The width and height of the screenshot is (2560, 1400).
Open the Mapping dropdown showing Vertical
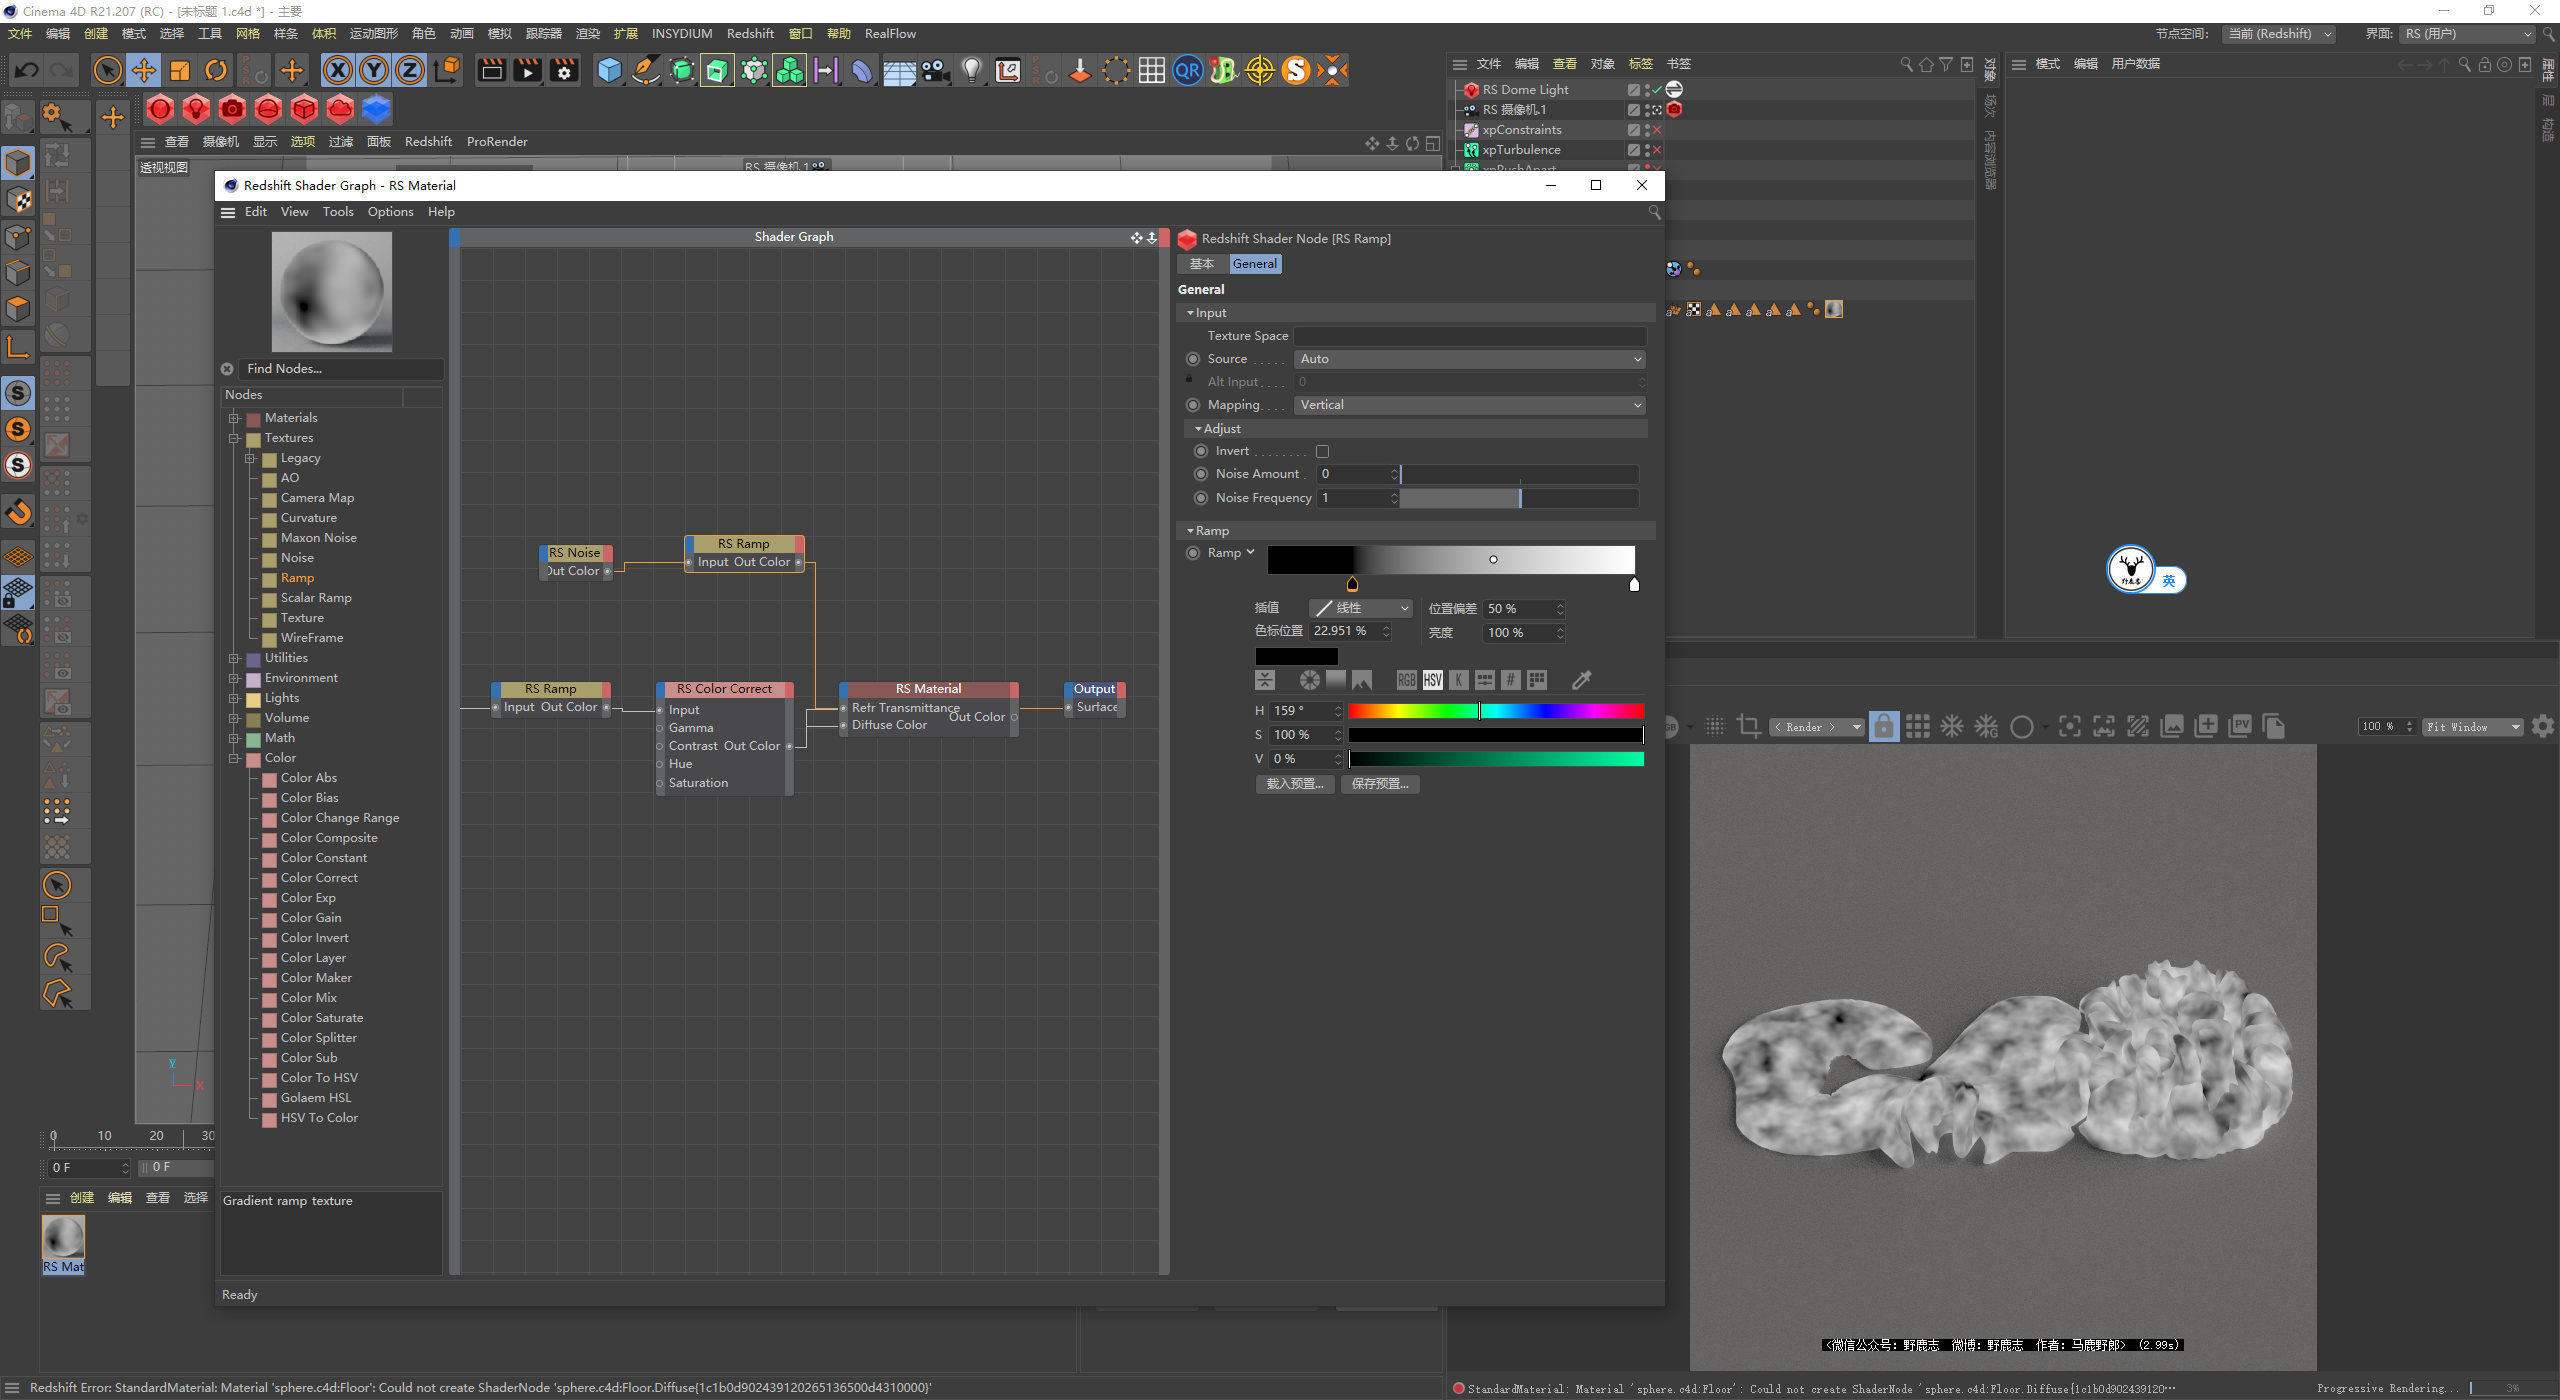[1469, 405]
